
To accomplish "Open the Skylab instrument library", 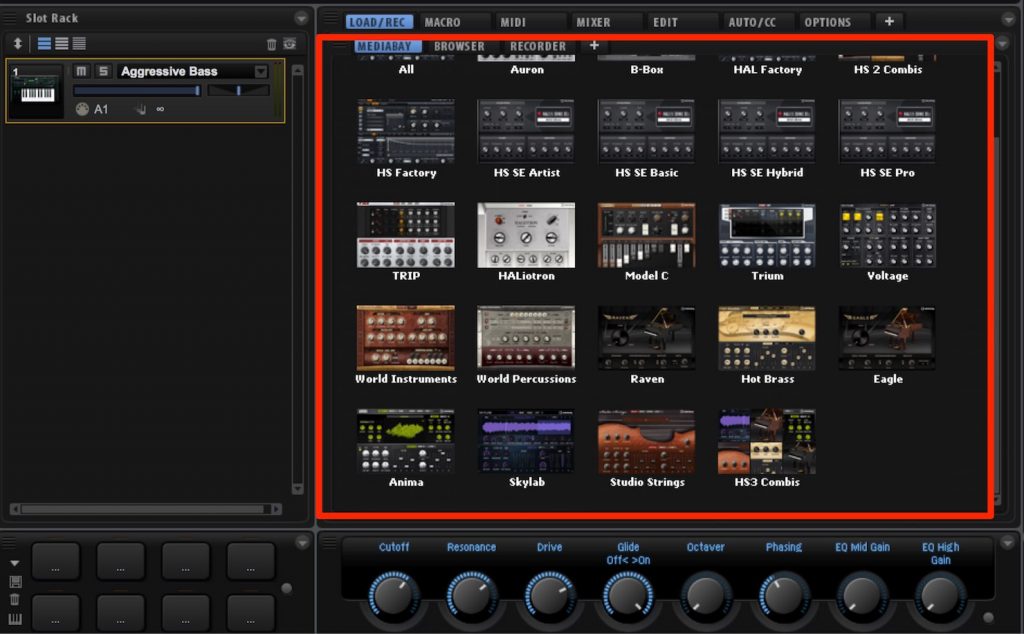I will point(526,442).
